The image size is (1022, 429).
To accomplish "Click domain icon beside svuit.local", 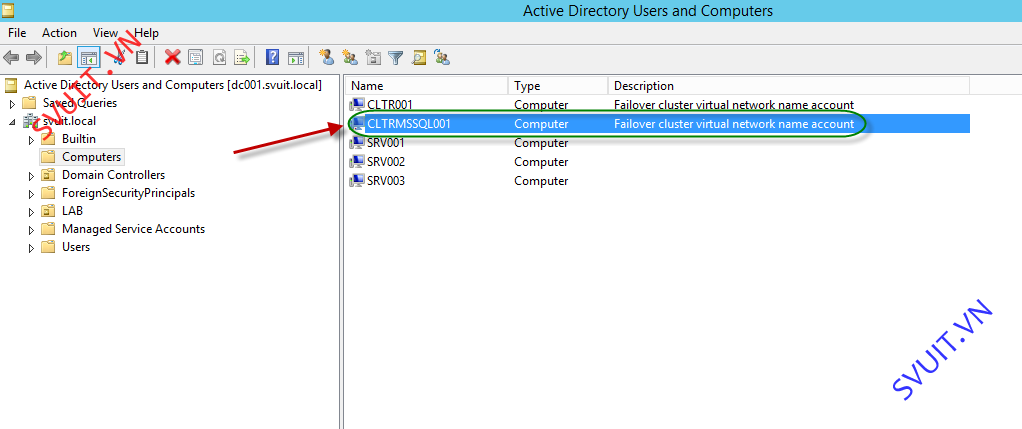I will tap(30, 121).
